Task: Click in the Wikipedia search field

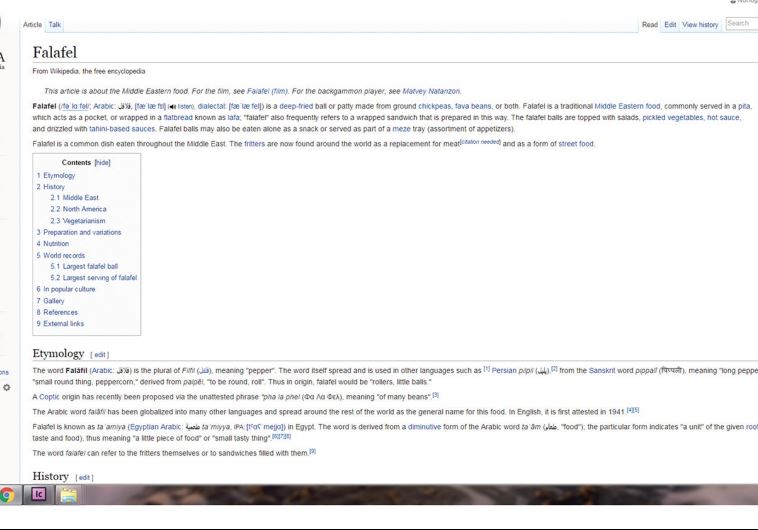Action: click(x=740, y=23)
